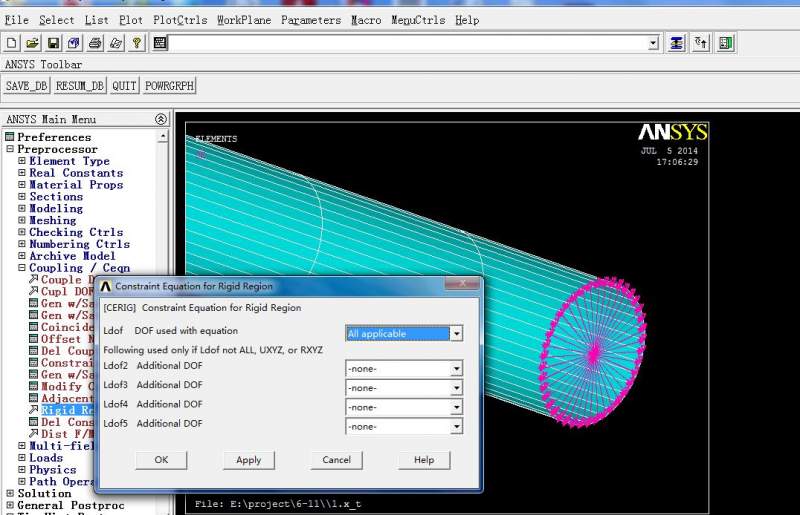Screen dimensions: 800x515
Task: Click the main menu scroll-up arrow
Action: coord(163,136)
